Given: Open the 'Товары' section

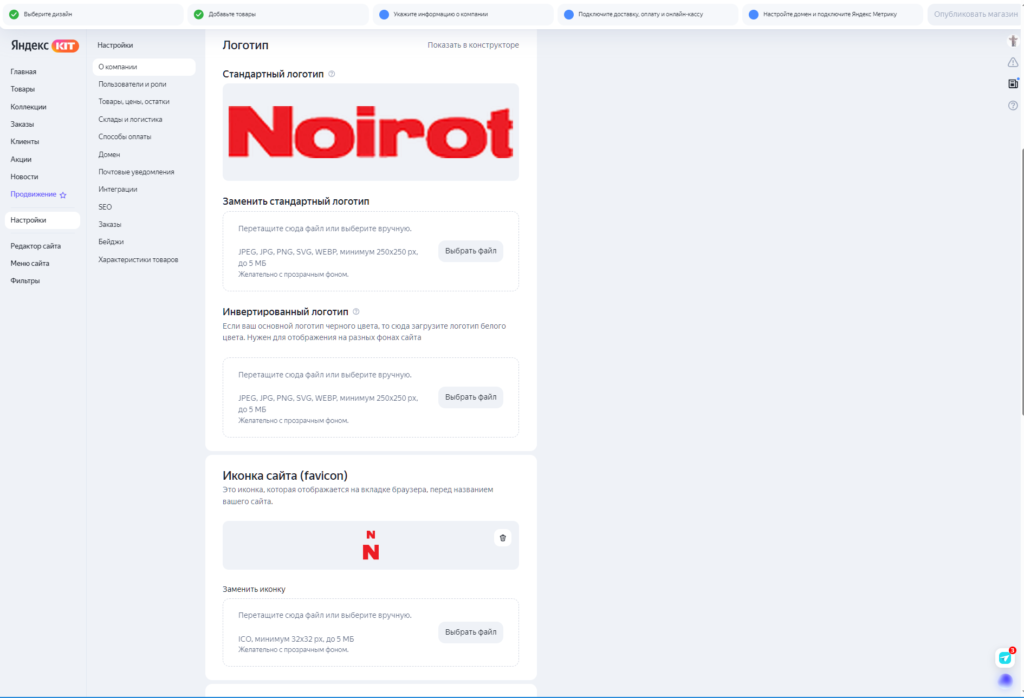Looking at the screenshot, I should pos(23,89).
